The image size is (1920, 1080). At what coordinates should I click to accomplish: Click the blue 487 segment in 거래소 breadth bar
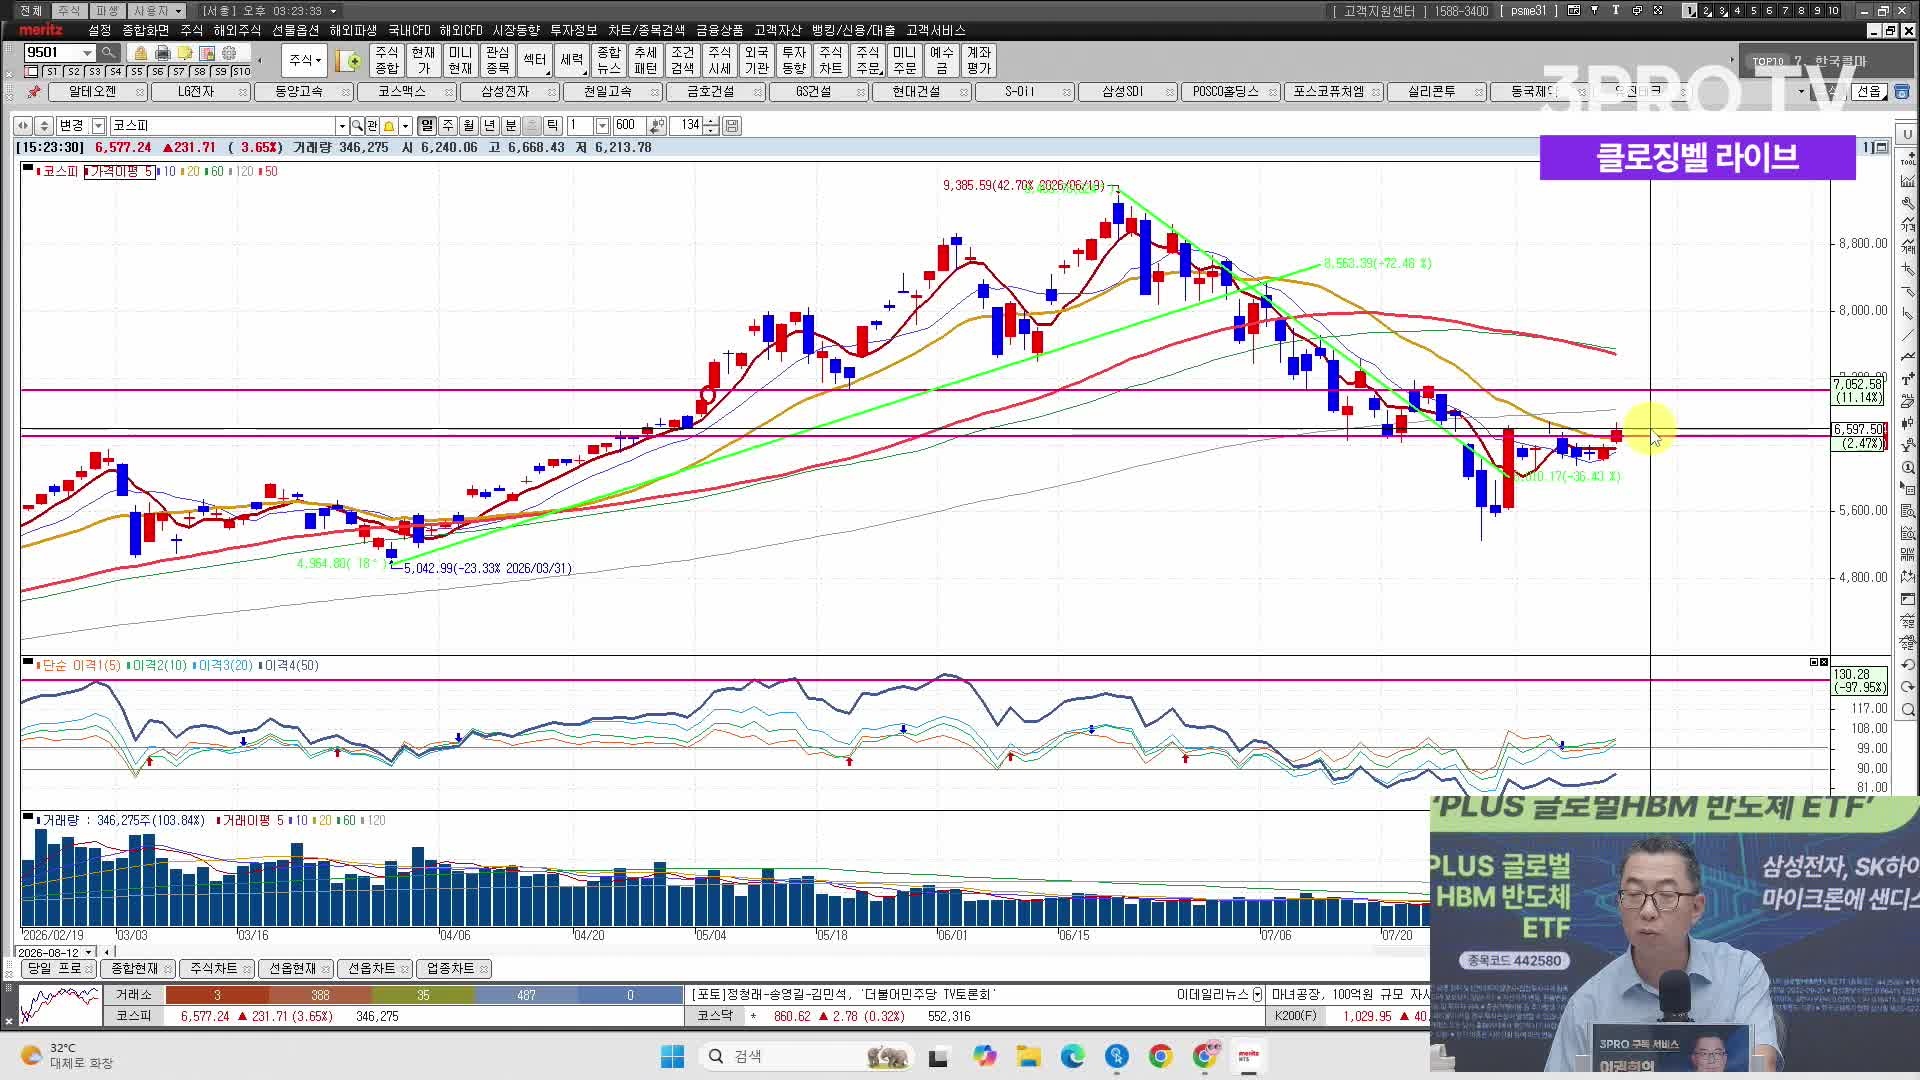(x=526, y=995)
